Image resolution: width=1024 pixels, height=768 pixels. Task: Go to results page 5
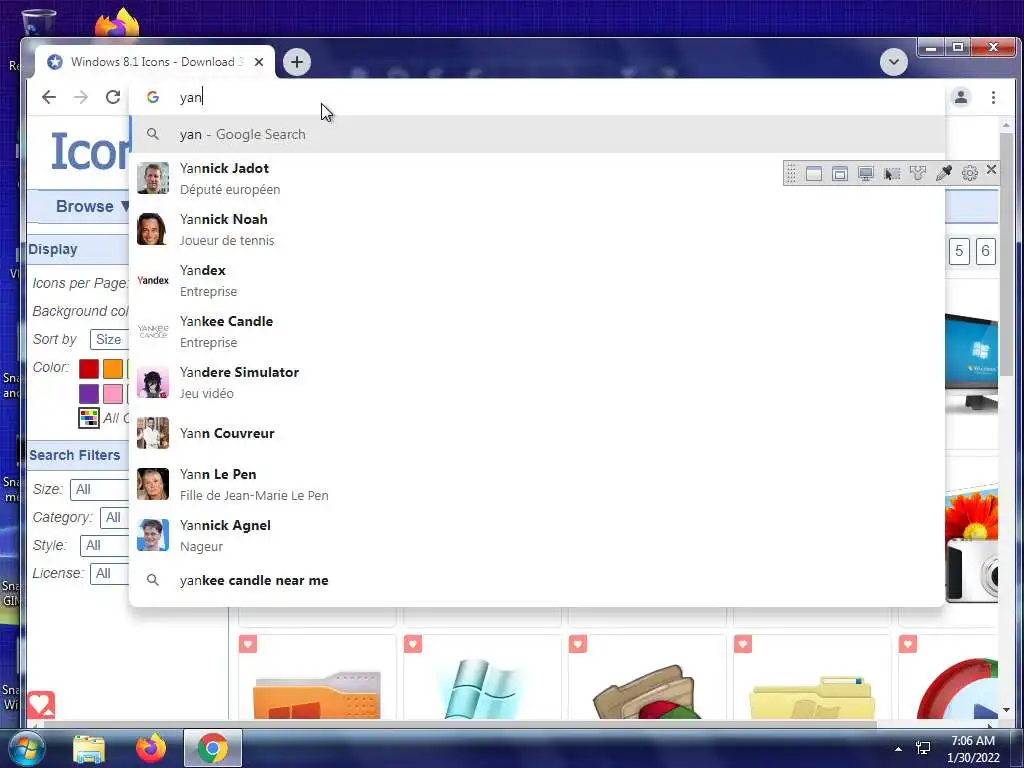[x=959, y=251]
